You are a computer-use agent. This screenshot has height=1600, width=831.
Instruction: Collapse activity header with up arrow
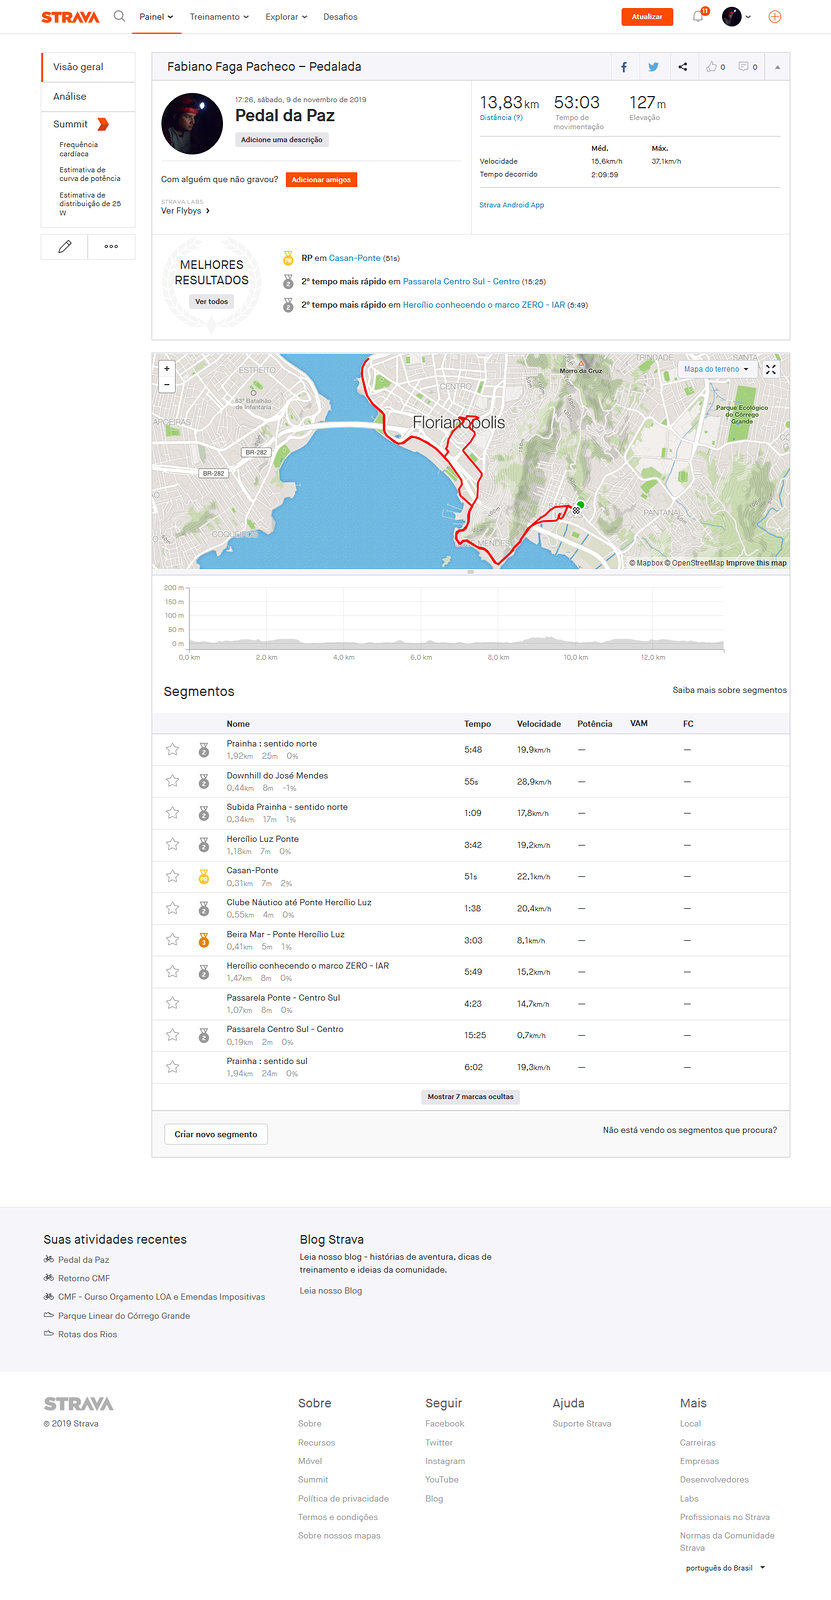(777, 67)
